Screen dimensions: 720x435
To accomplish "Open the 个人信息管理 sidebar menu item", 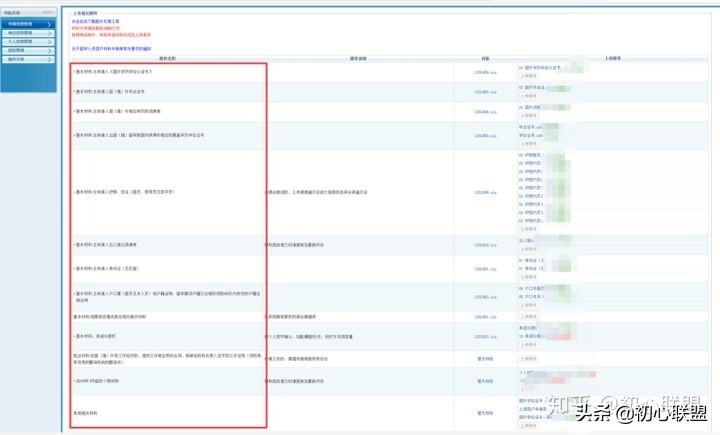I will pos(28,42).
